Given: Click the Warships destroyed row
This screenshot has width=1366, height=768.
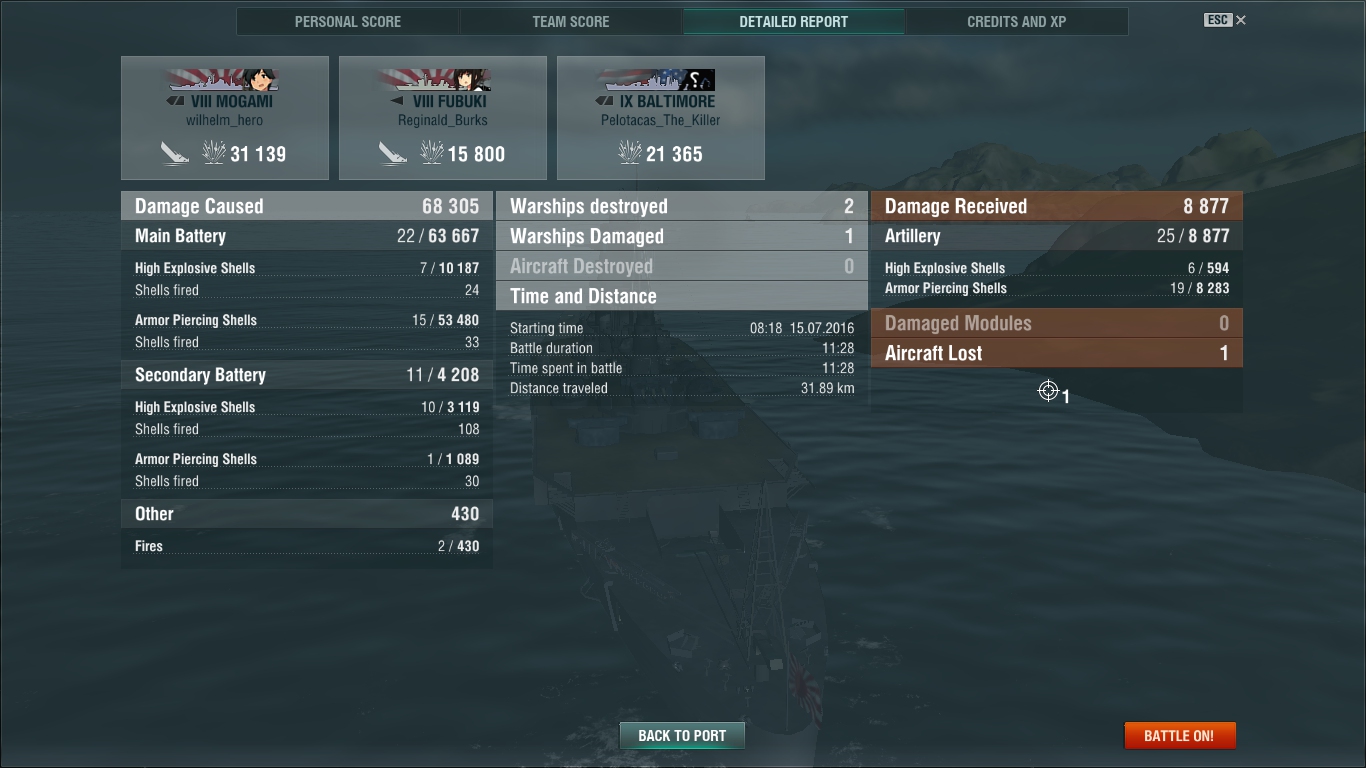Looking at the screenshot, I should [682, 206].
